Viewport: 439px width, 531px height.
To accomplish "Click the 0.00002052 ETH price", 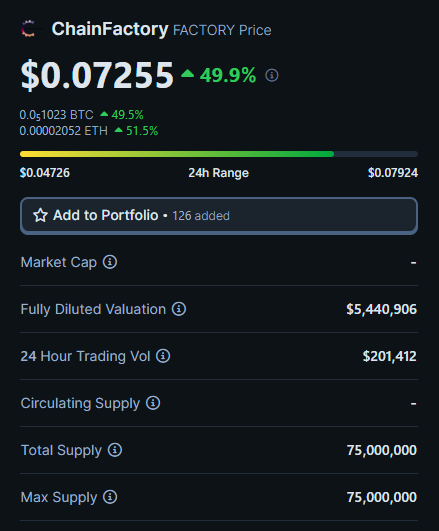I will click(63, 131).
